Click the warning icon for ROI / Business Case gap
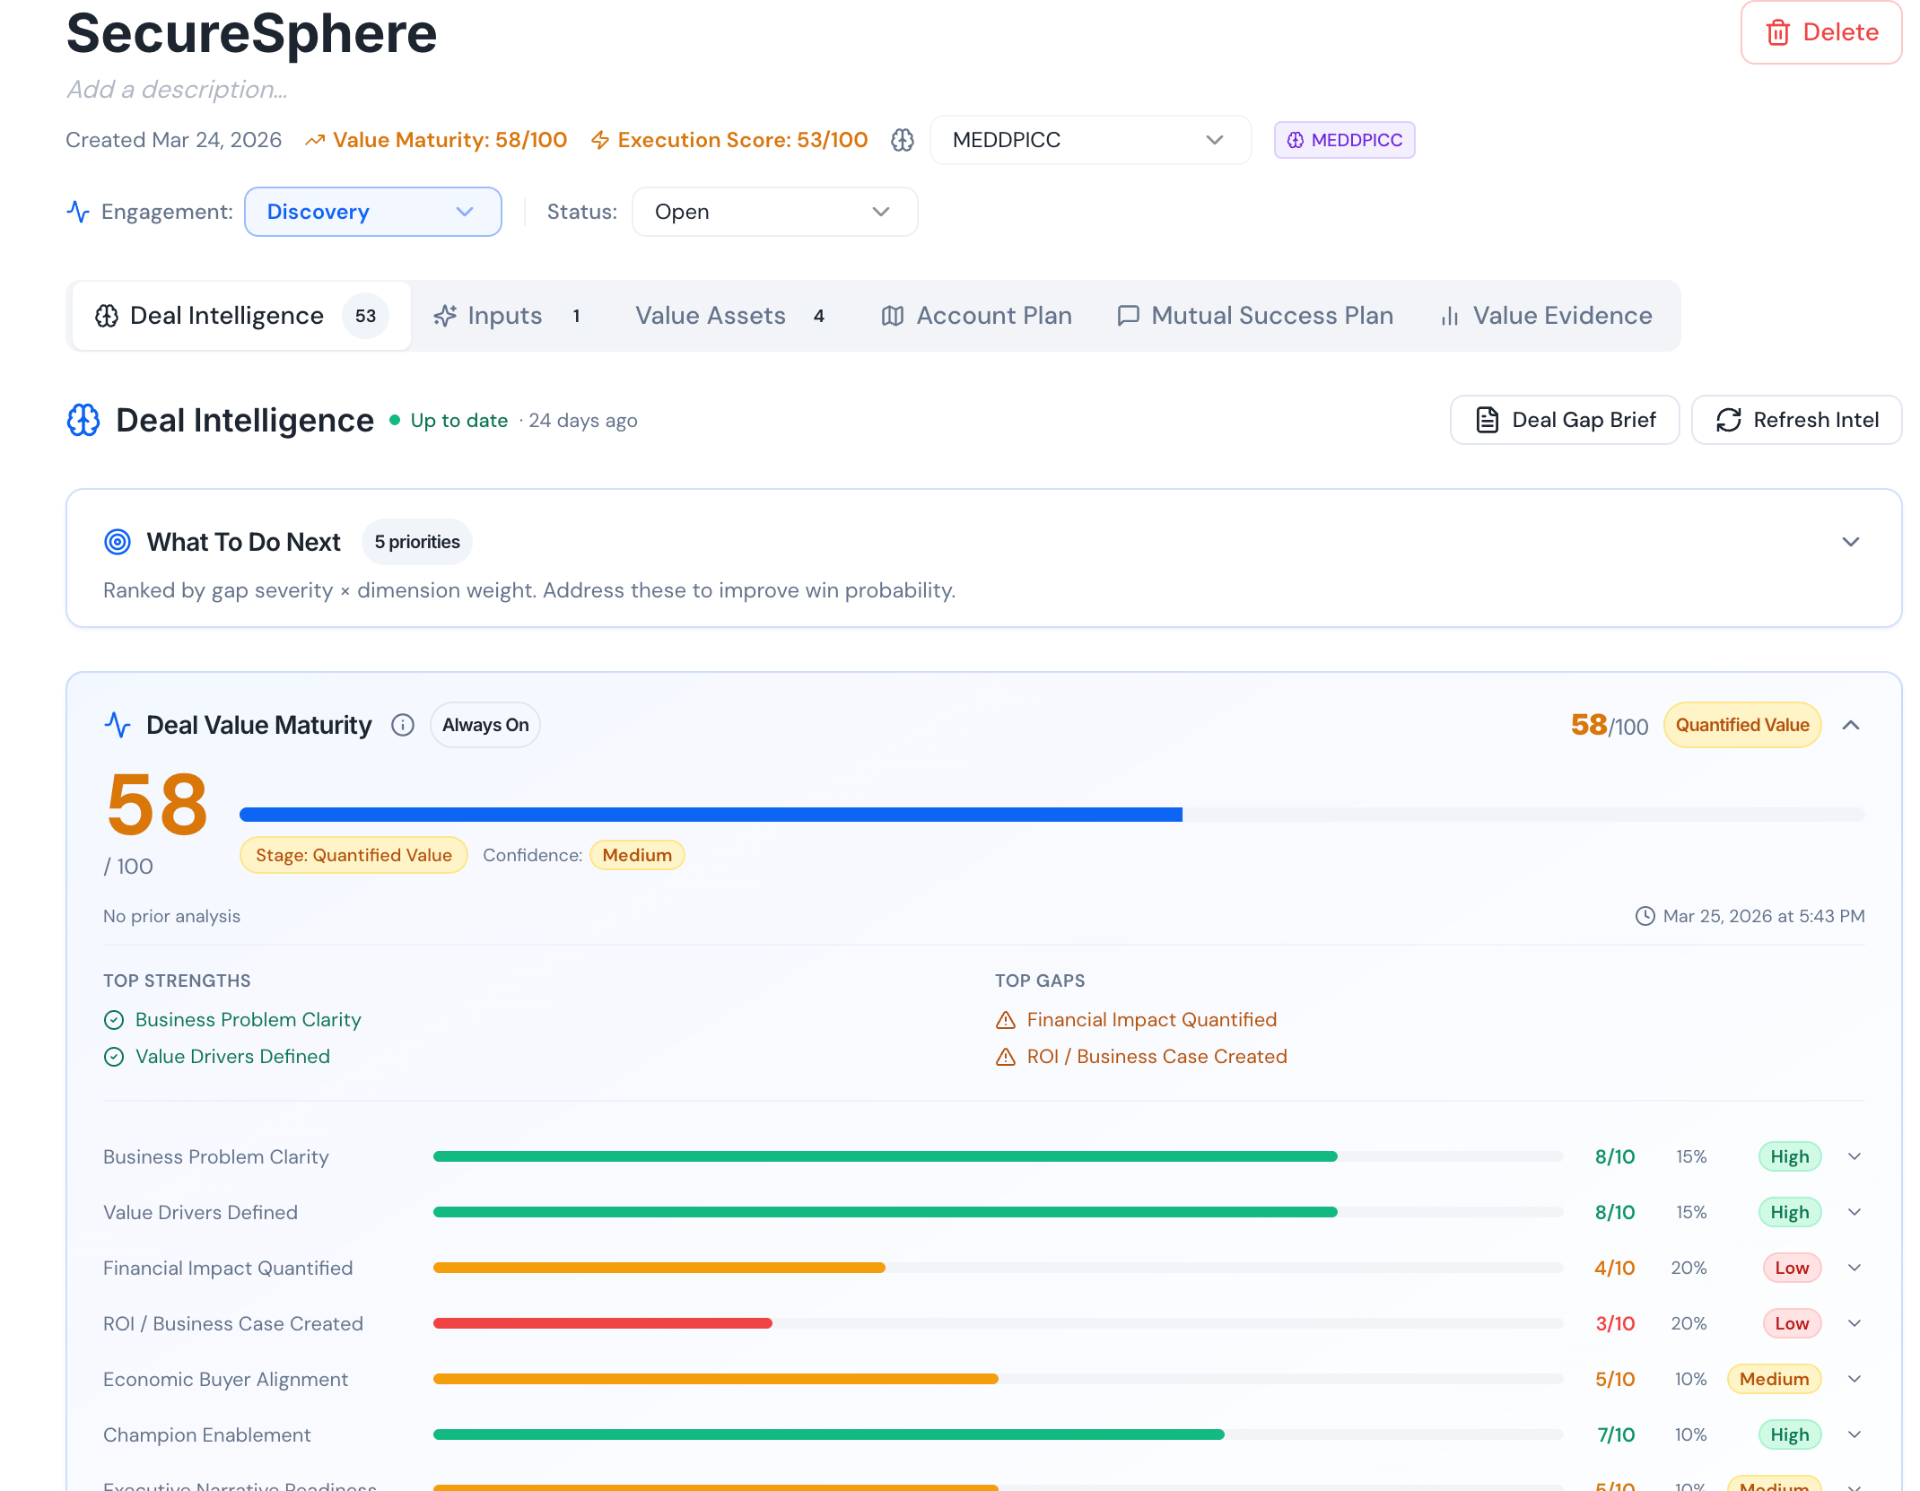The width and height of the screenshot is (1920, 1491). tap(1005, 1057)
